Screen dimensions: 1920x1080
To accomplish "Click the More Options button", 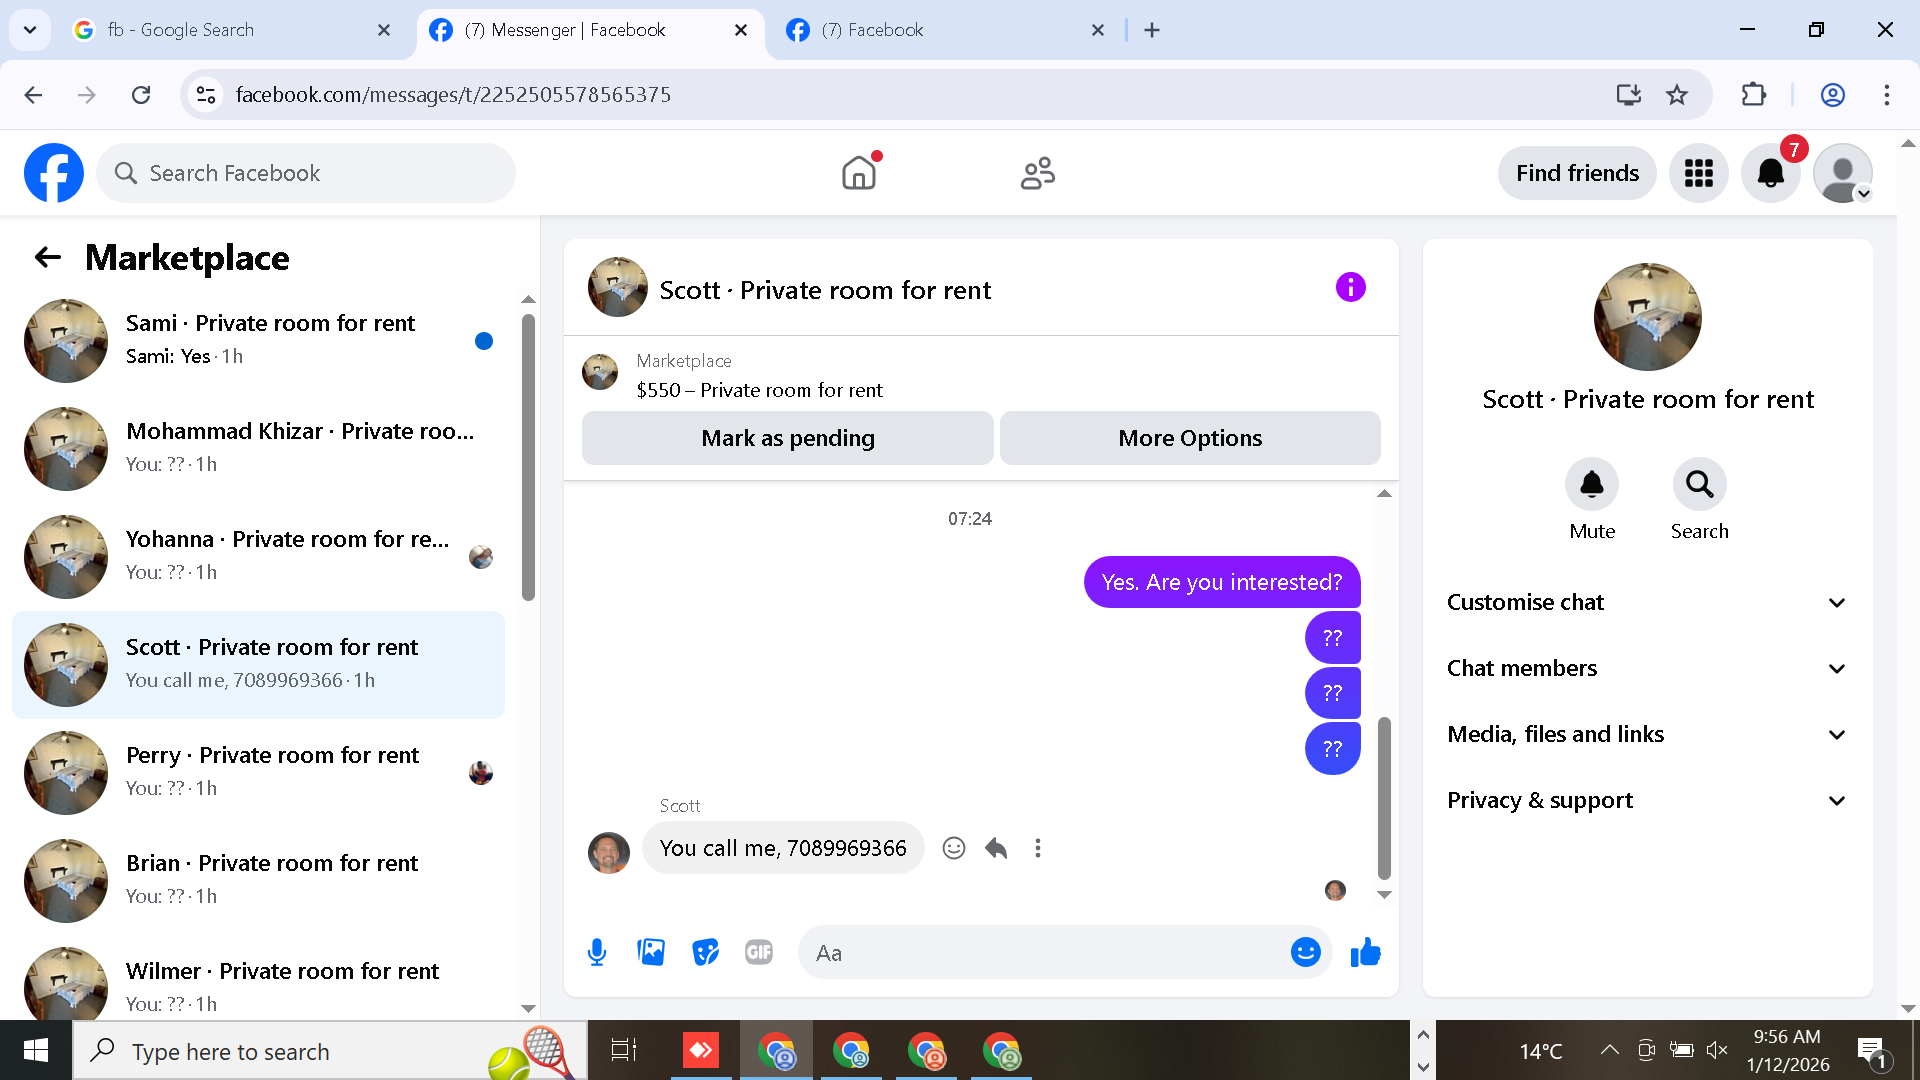I will pyautogui.click(x=1190, y=438).
